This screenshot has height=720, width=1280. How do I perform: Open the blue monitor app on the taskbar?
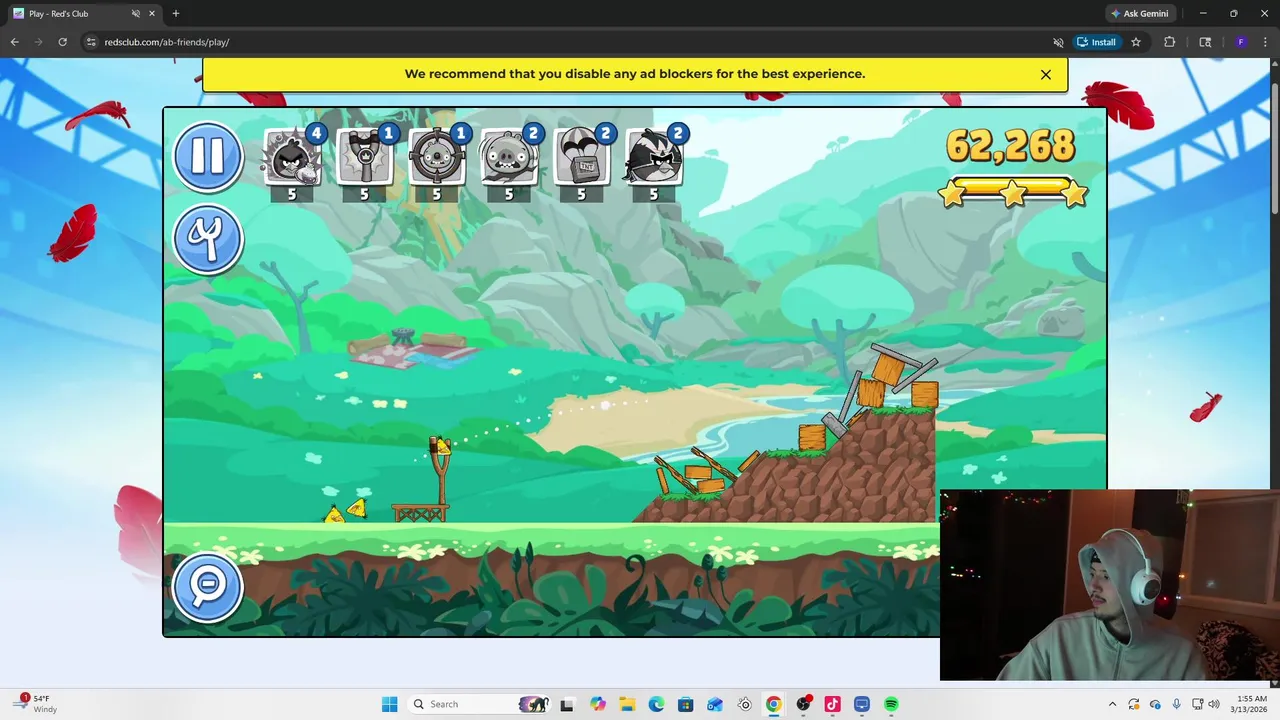(862, 704)
